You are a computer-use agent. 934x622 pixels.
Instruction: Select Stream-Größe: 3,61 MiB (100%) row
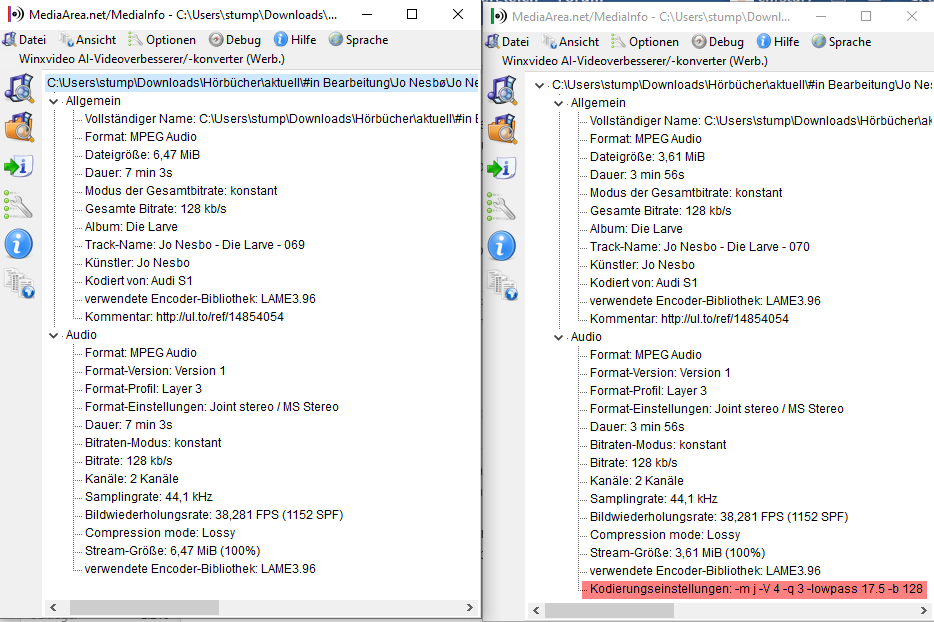pos(677,553)
